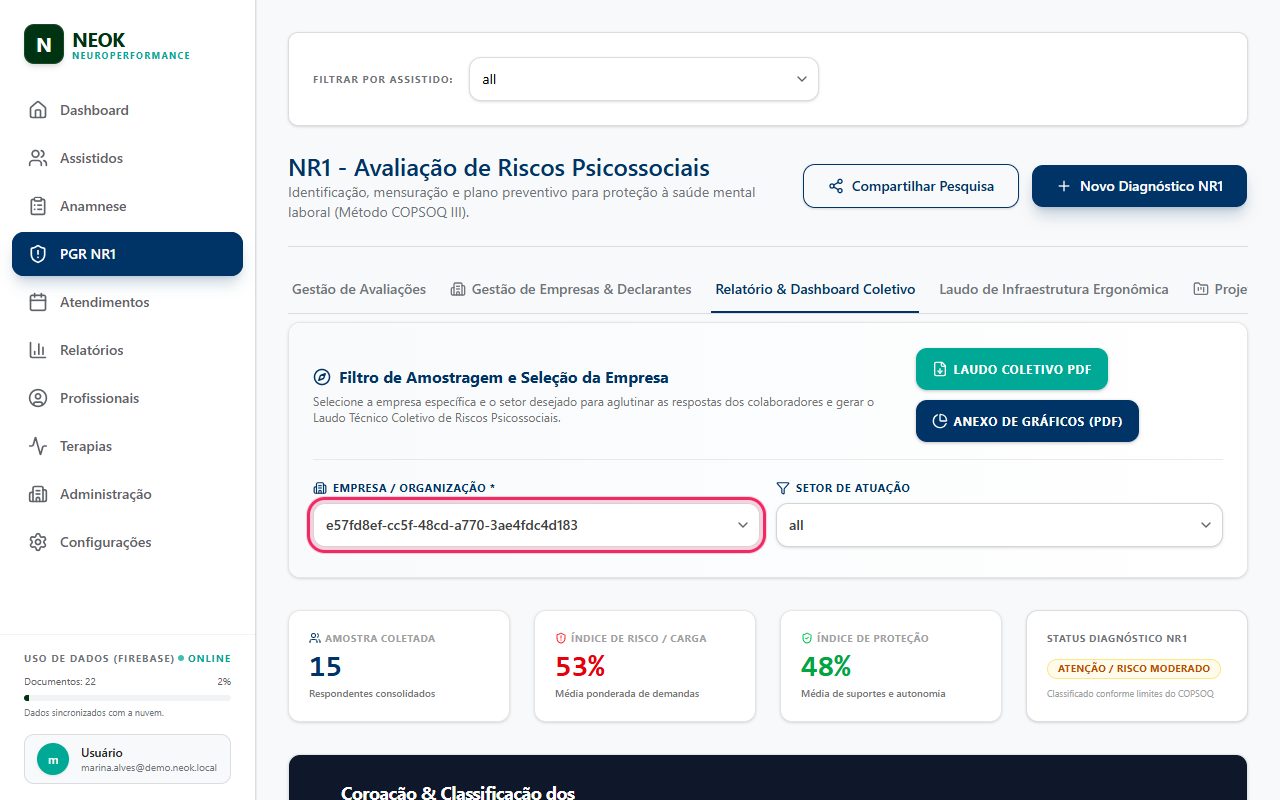Click the Configurações gear icon
Screen dimensions: 1280x800
[38, 542]
